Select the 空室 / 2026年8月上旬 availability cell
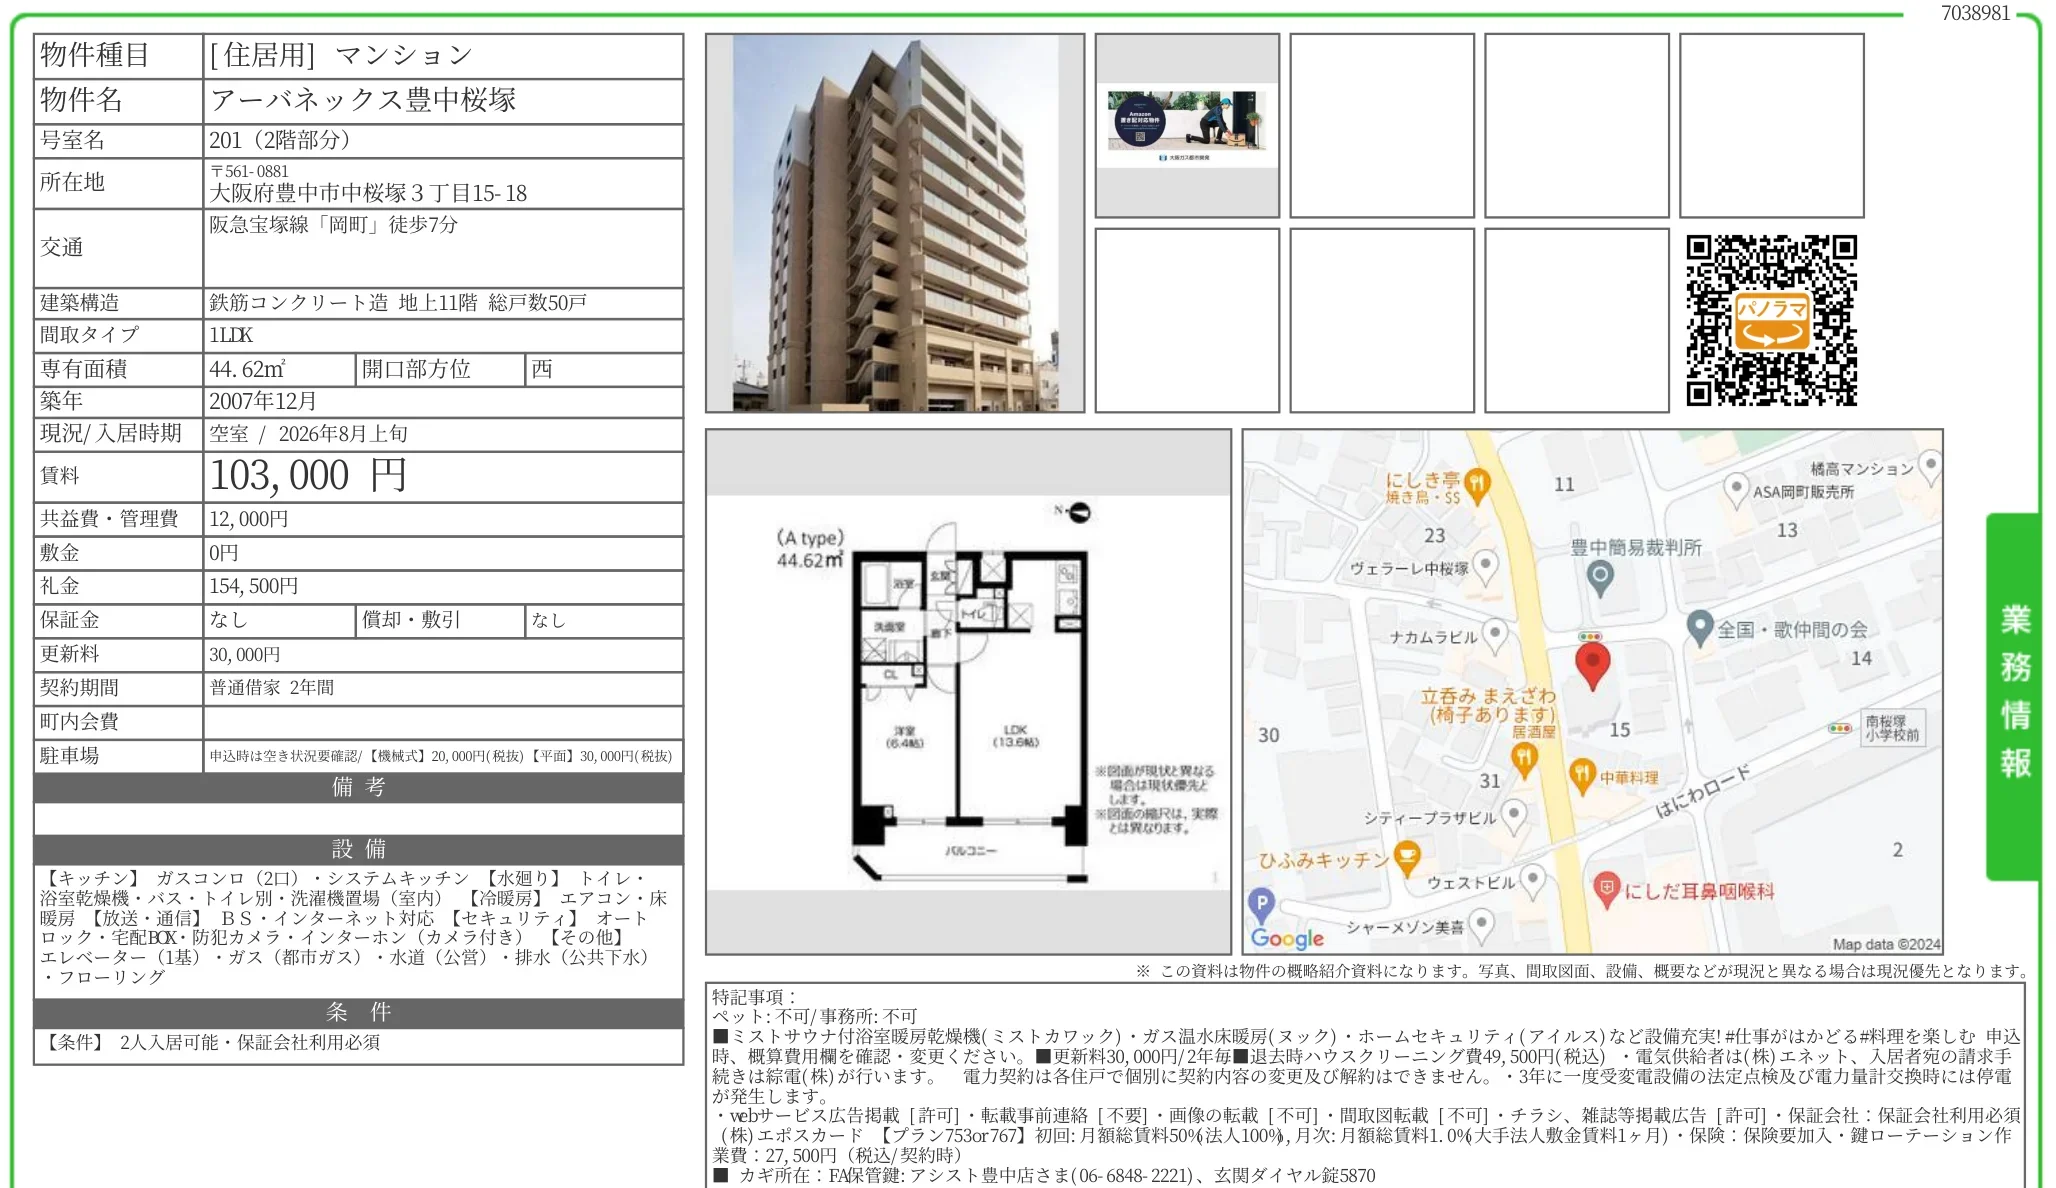Screen dimensions: 2056x1188 [x=443, y=434]
